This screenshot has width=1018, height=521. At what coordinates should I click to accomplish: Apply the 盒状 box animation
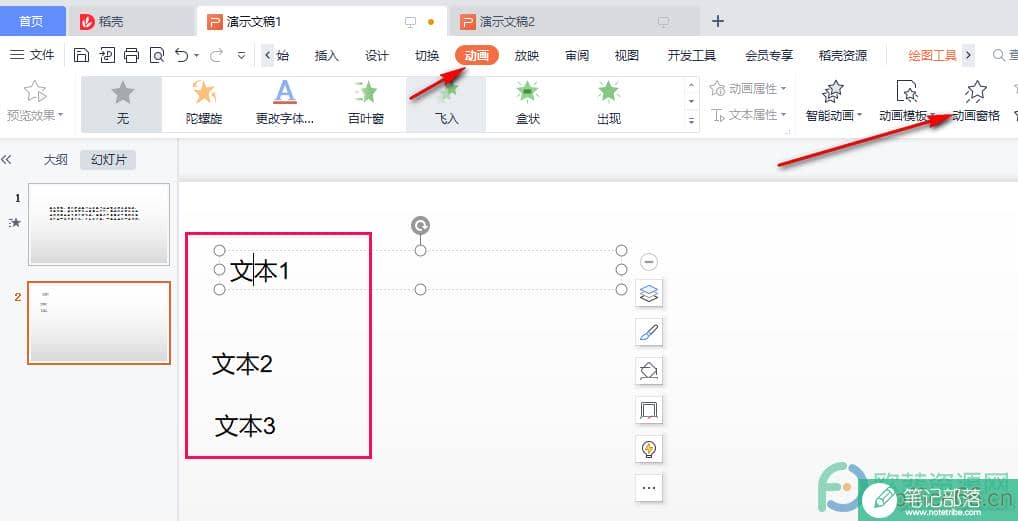click(527, 104)
